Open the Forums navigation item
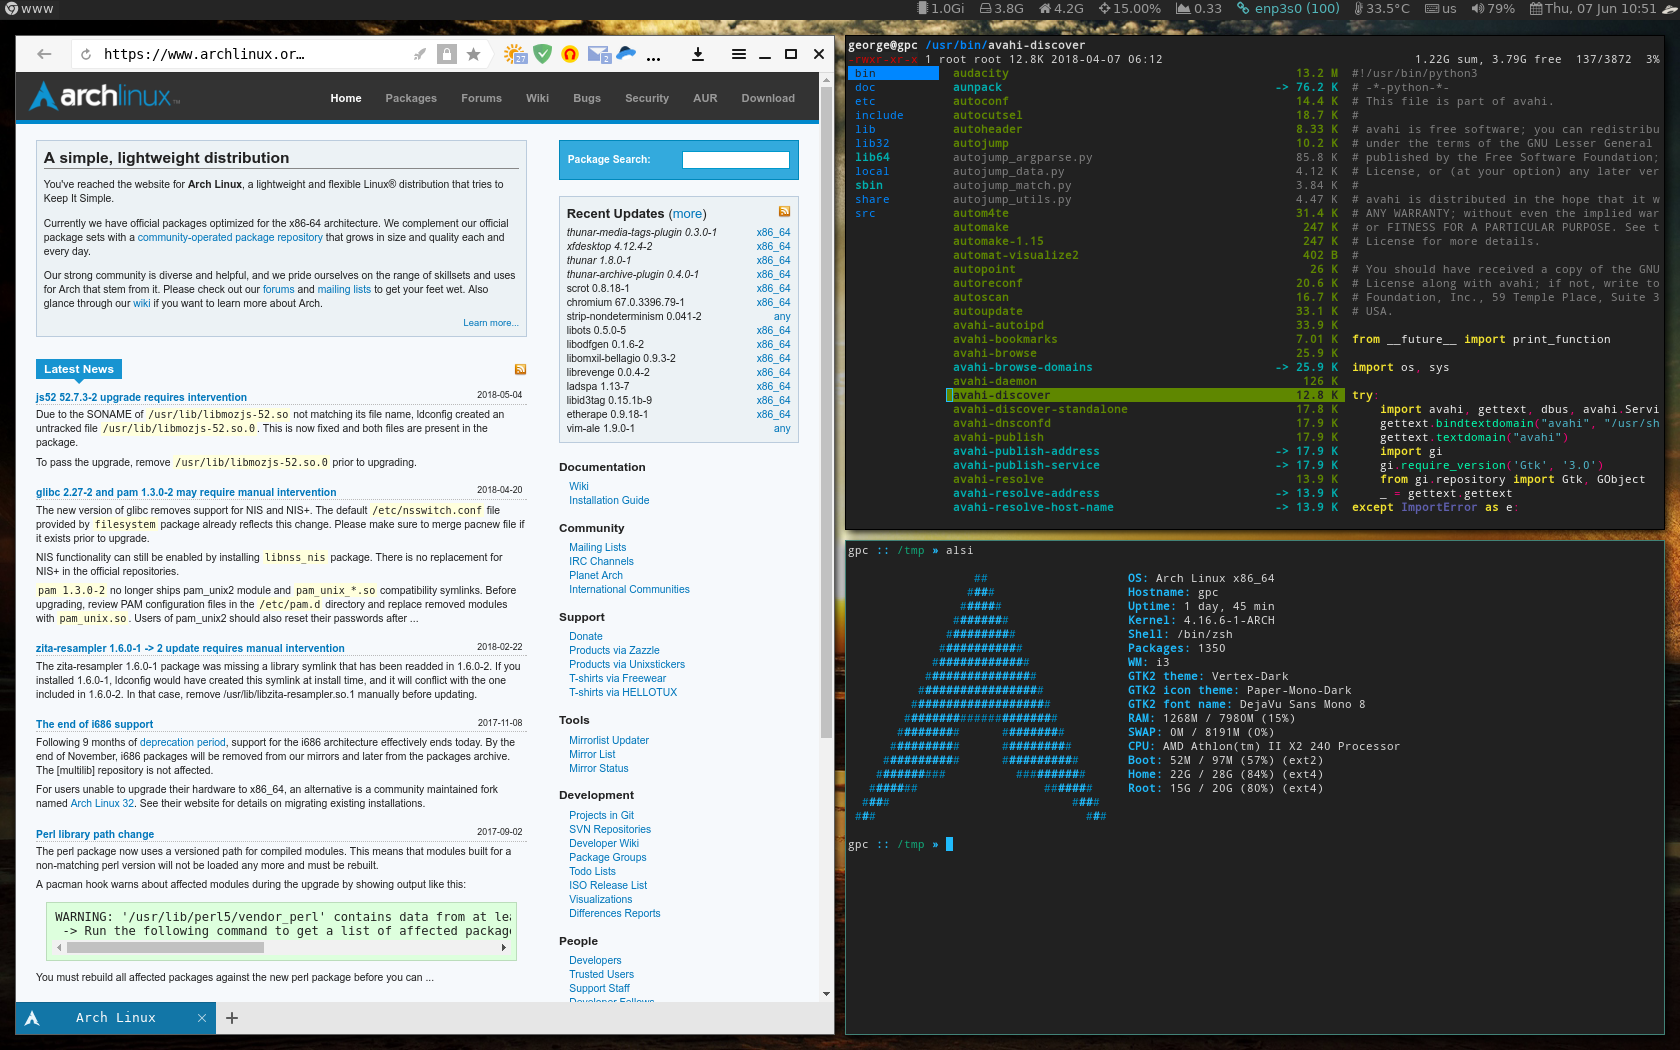The height and width of the screenshot is (1050, 1680). click(x=481, y=98)
